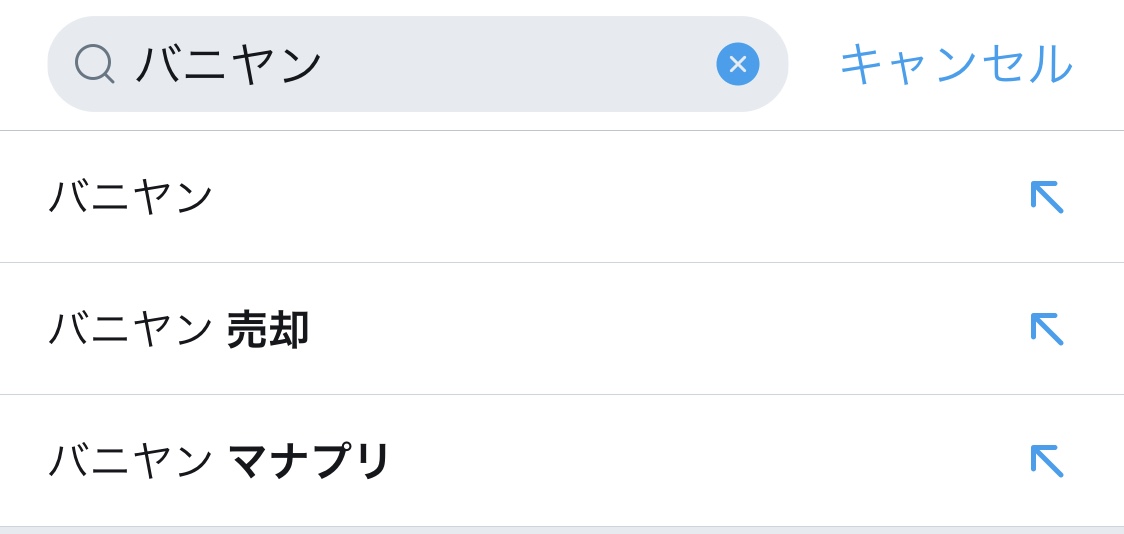Viewport: 1124px width, 534px height.
Task: Click the gray strip below the suggestions
Action: (x=562, y=530)
